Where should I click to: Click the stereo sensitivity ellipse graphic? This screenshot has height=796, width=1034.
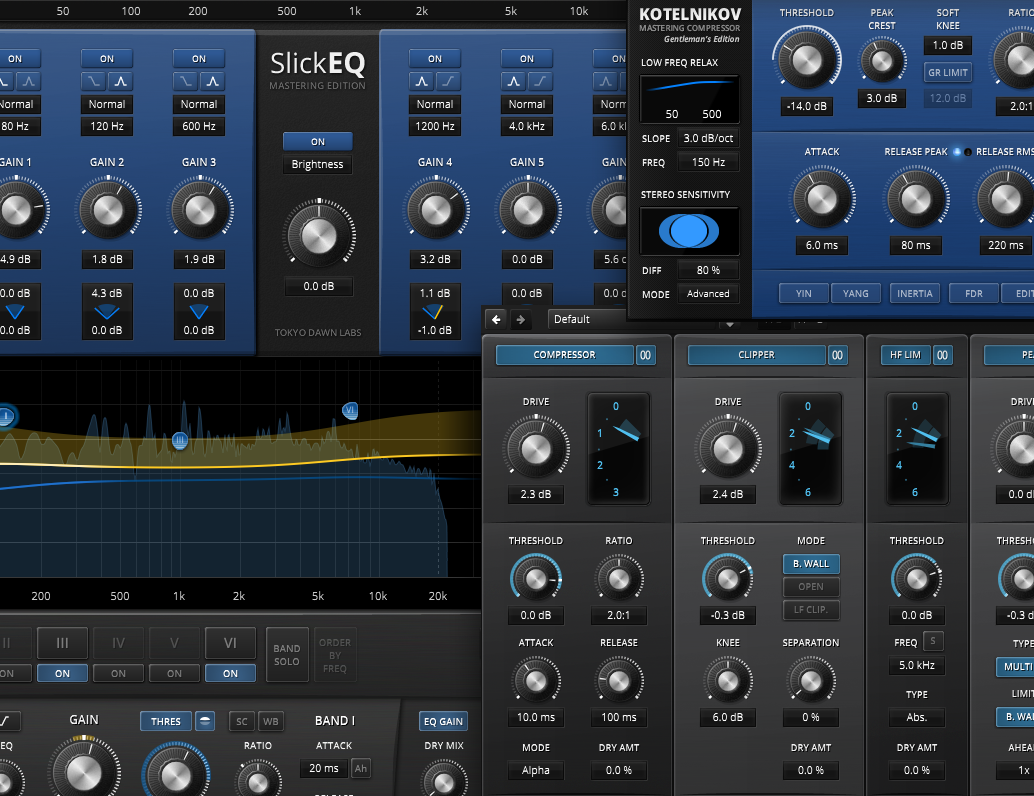pos(688,230)
